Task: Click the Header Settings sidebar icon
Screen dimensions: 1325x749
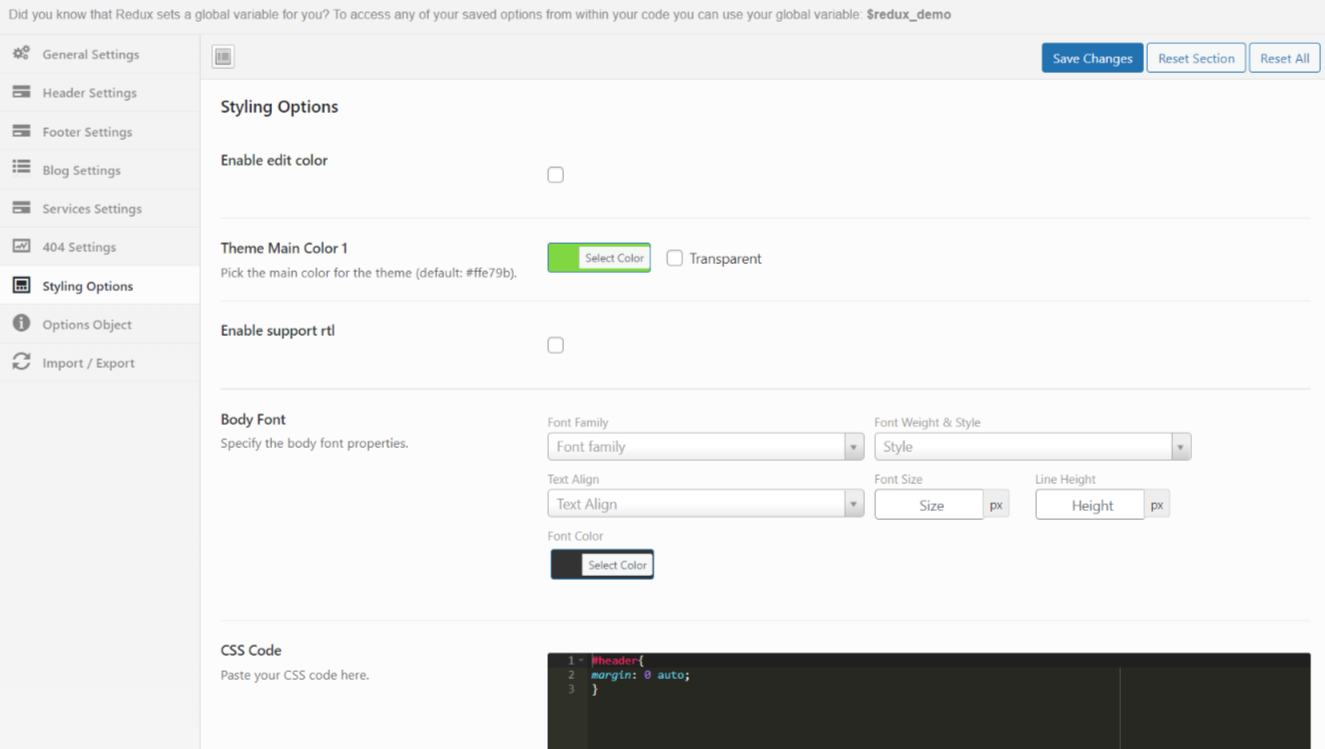Action: [x=21, y=92]
